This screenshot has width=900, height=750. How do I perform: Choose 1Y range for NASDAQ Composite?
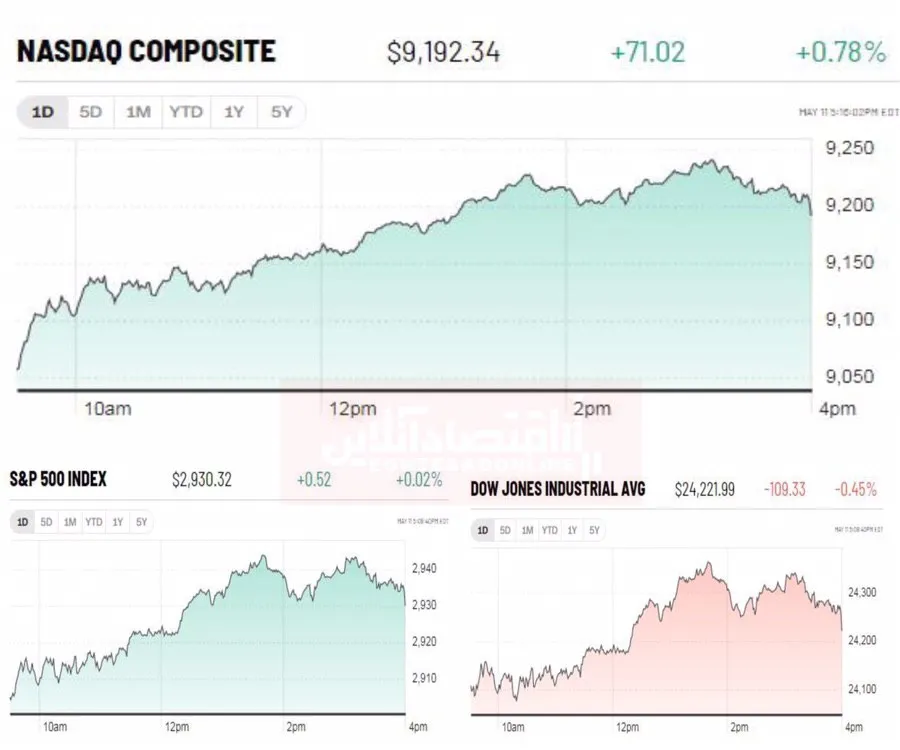pos(234,112)
